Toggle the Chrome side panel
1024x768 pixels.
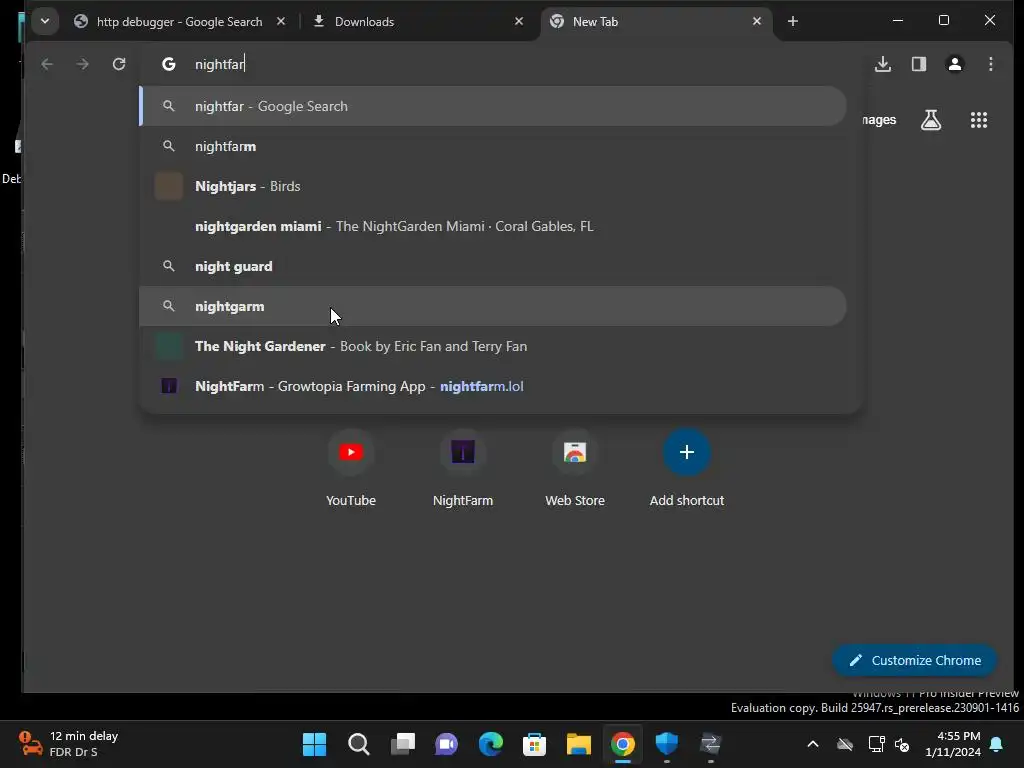(919, 64)
